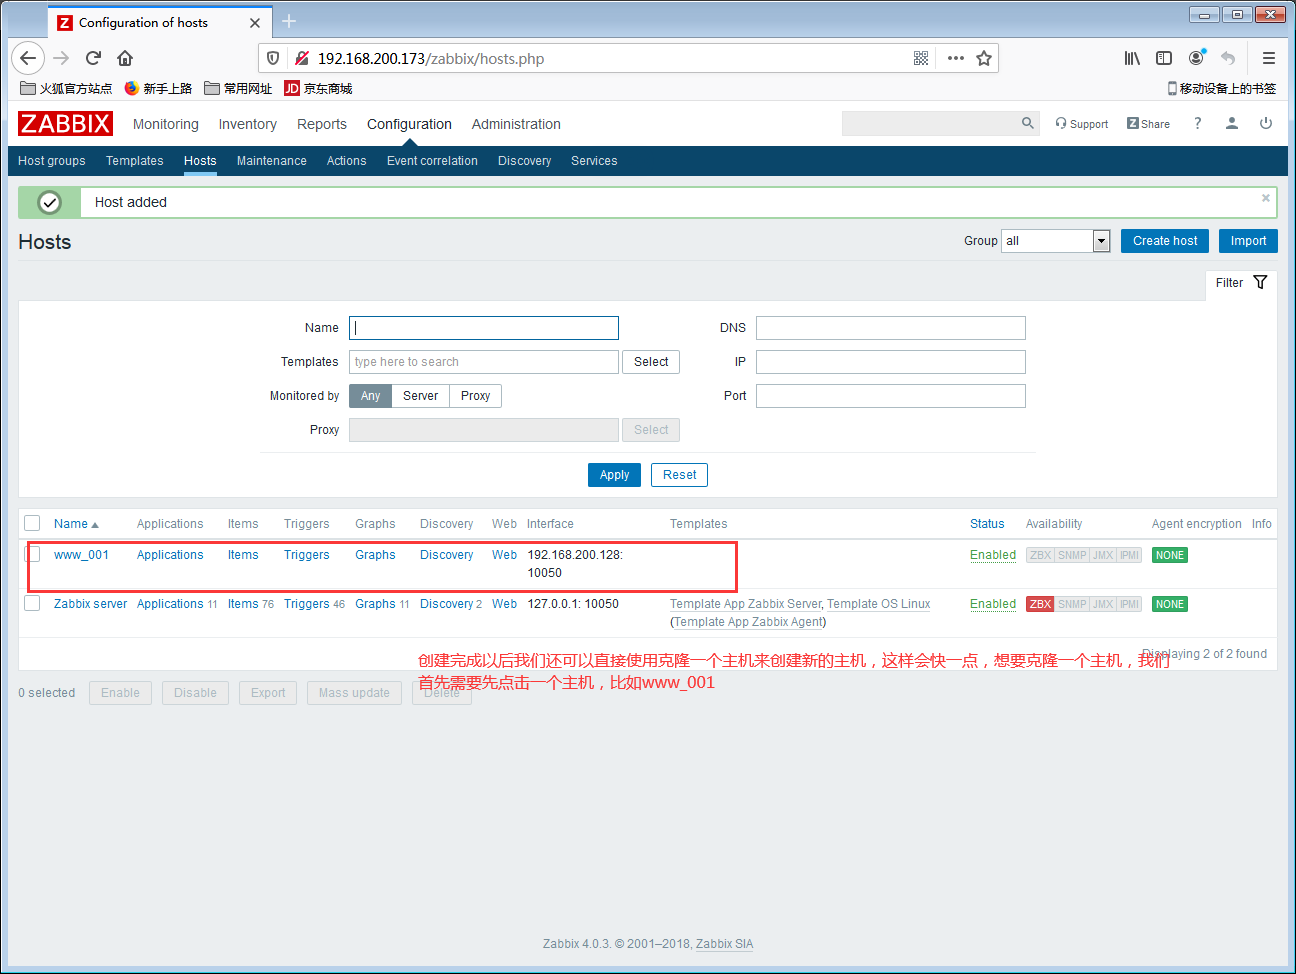Check the select-all hosts checkbox
The image size is (1296, 974).
click(x=32, y=523)
